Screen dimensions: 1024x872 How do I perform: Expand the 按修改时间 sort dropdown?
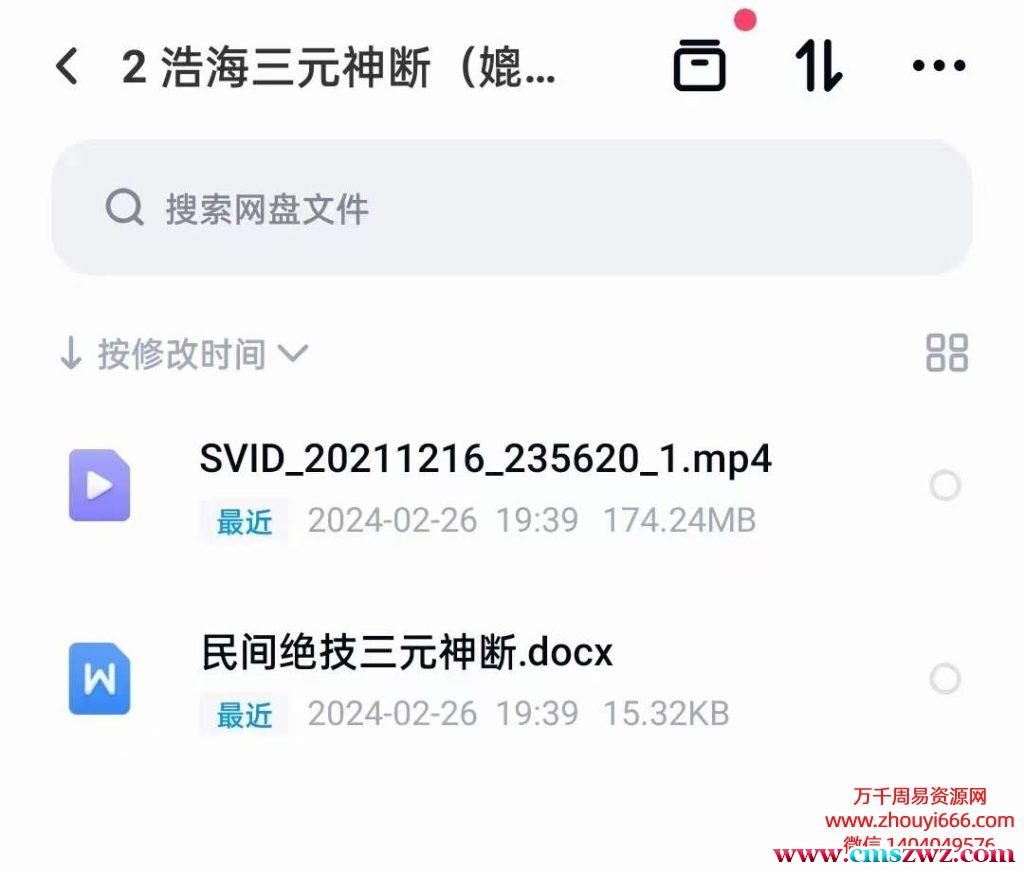pyautogui.click(x=182, y=354)
